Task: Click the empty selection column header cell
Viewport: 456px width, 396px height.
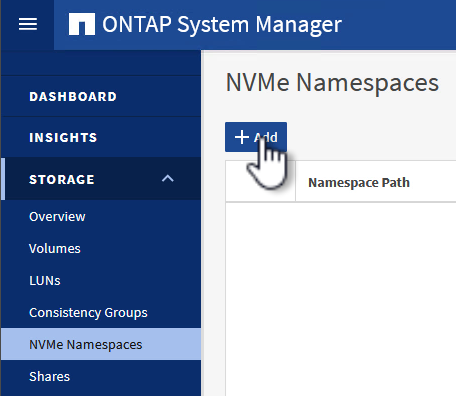Action: (x=261, y=182)
